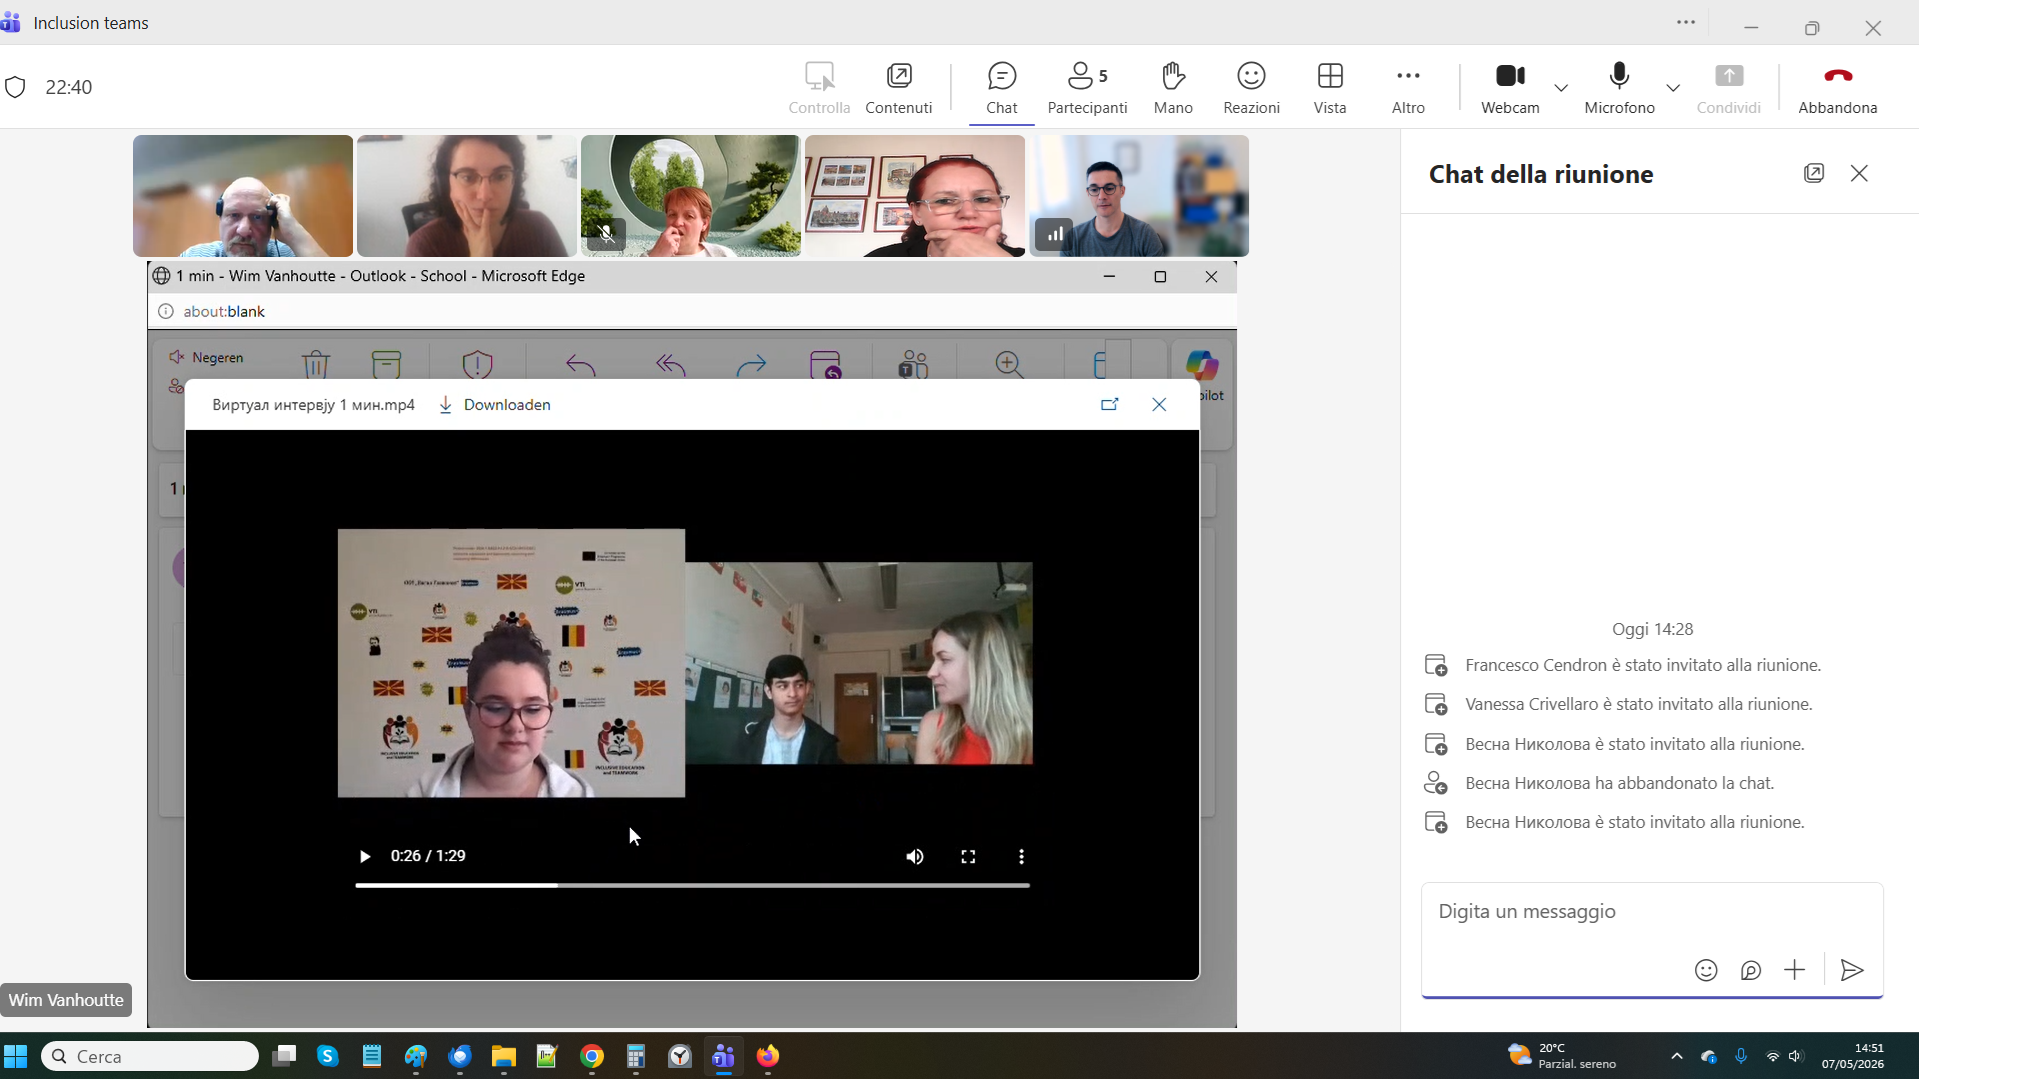This screenshot has height=1084, width=2034.
Task: Open video player three-dot options menu
Action: [x=1021, y=857]
